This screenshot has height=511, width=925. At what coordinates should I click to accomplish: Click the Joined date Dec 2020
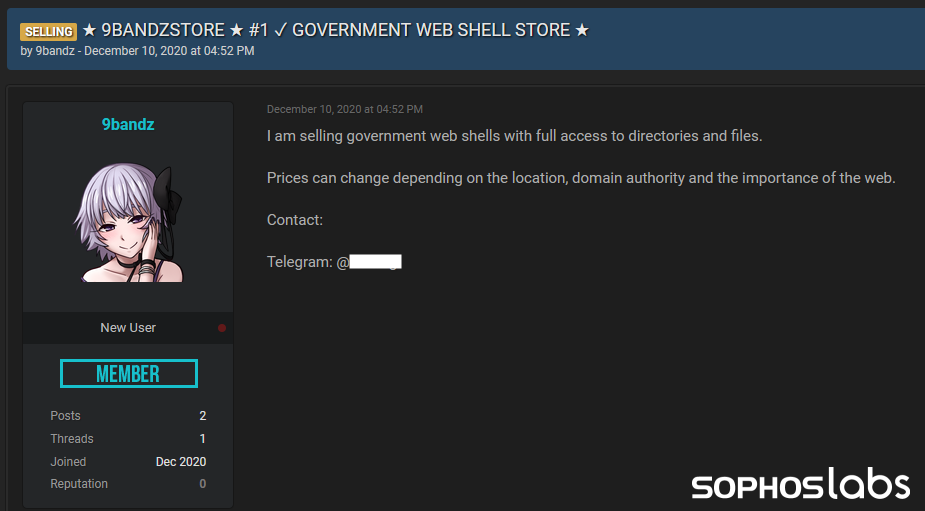pyautogui.click(x=181, y=462)
